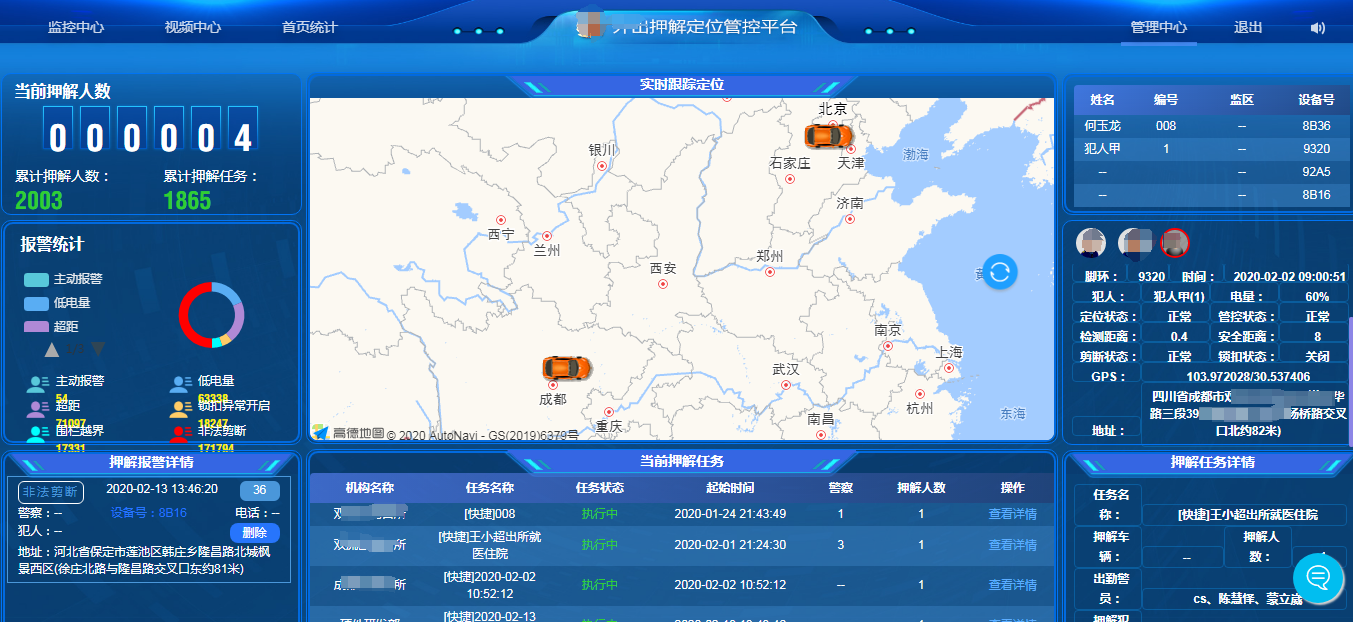Image resolution: width=1353 pixels, height=622 pixels.
Task: Select the orange car marker near Chengdu
Action: click(x=566, y=368)
